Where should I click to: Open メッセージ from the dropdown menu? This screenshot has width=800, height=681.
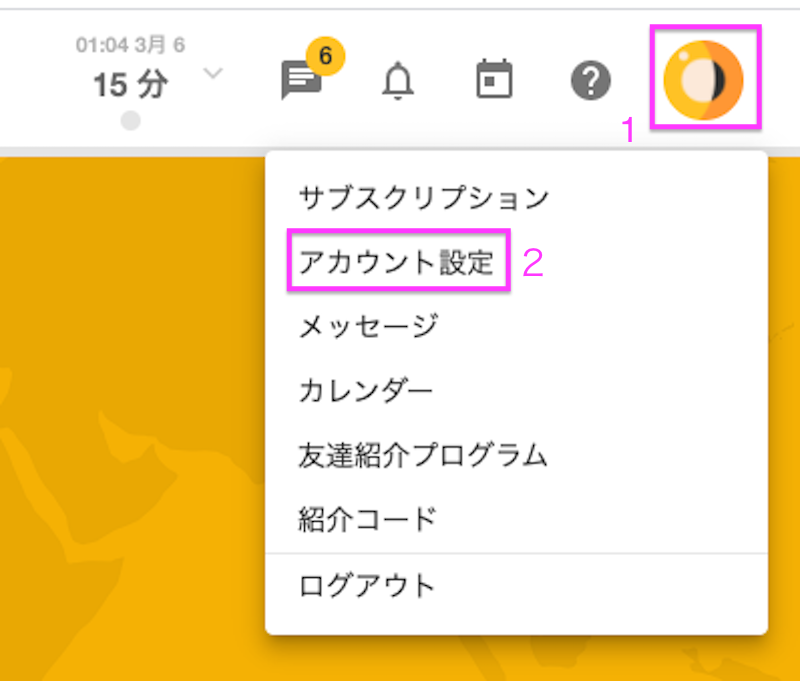(368, 326)
